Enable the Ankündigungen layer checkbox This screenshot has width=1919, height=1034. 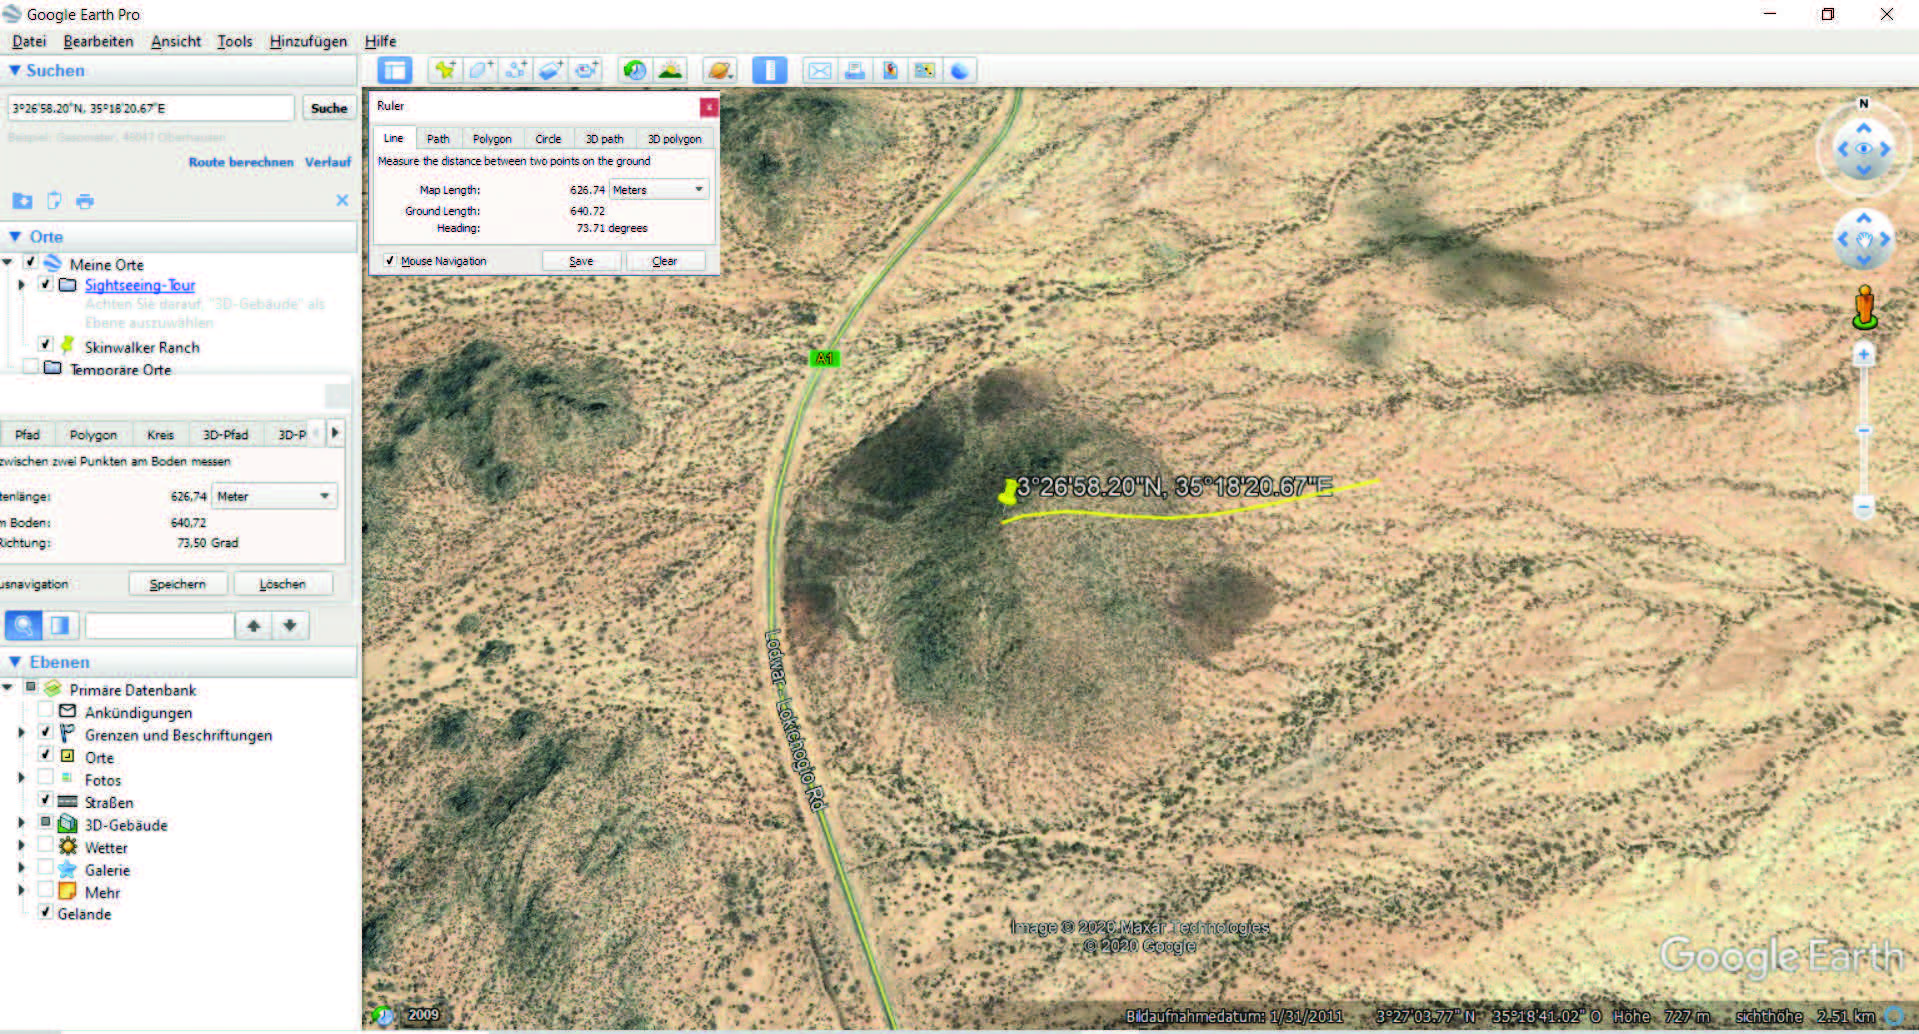point(45,710)
